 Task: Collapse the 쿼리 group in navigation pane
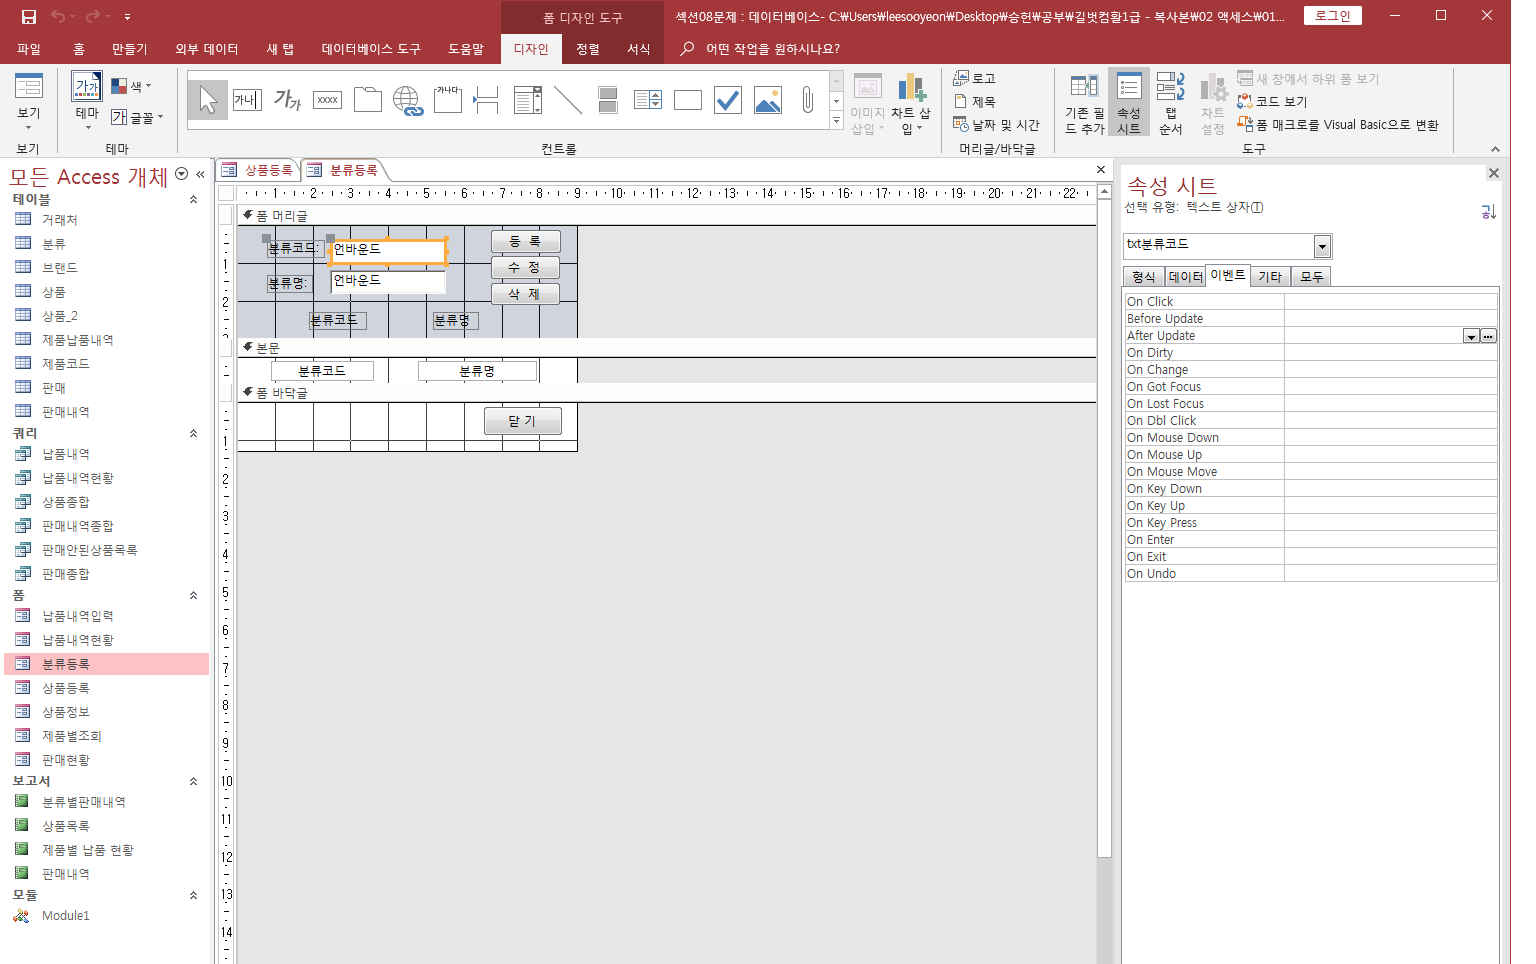[x=193, y=433]
